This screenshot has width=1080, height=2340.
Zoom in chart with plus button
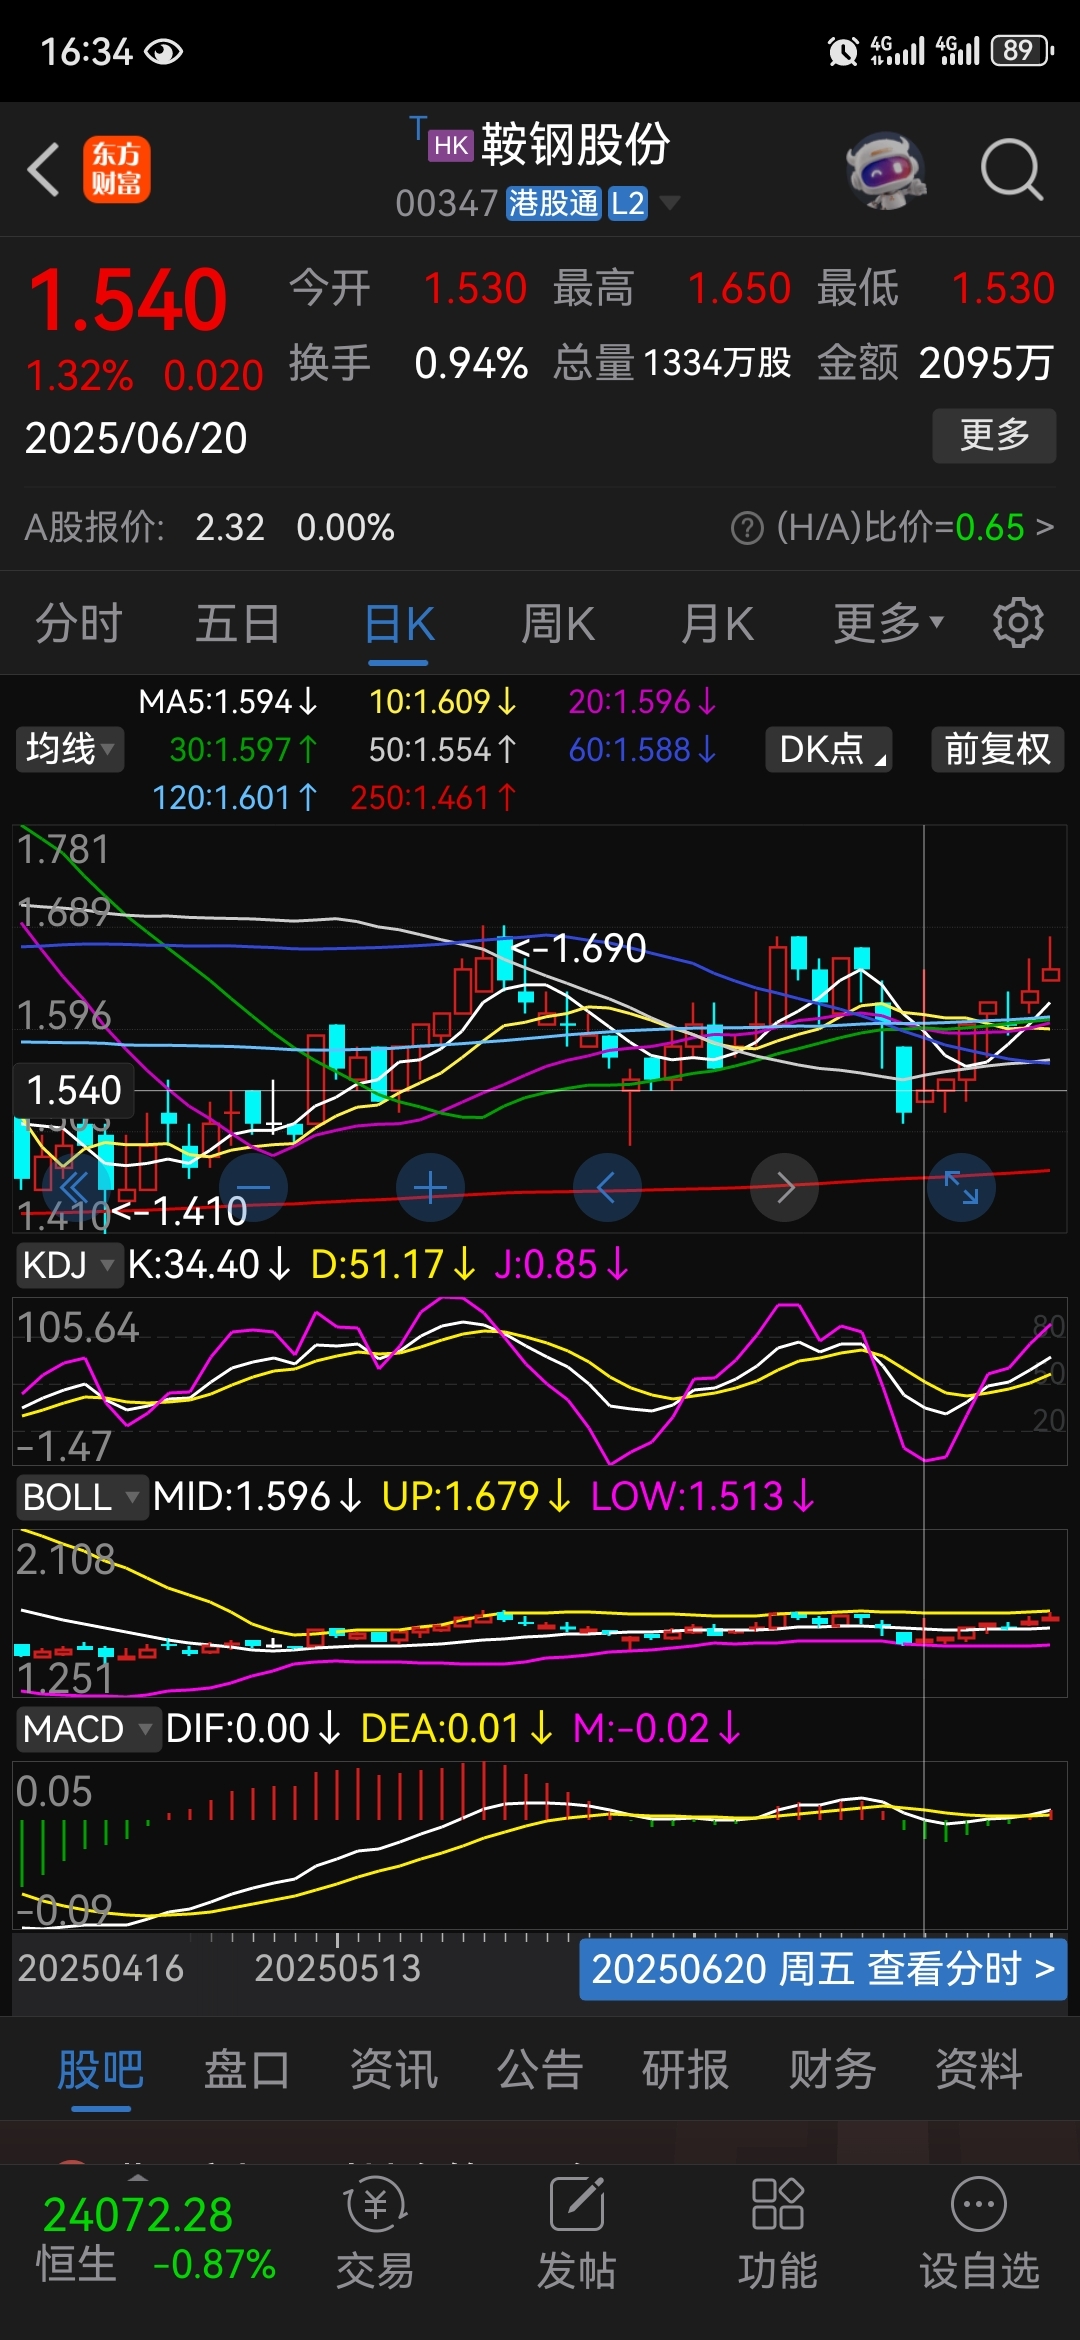tap(430, 1187)
